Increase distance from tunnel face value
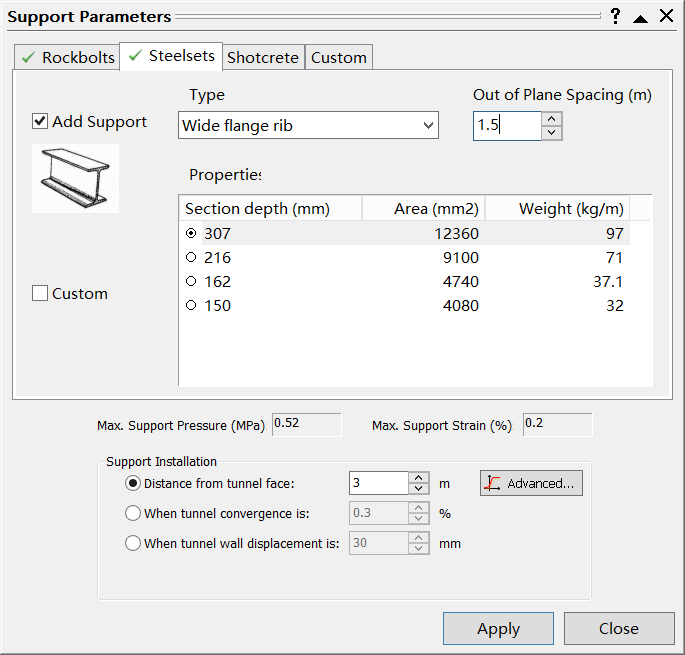685x655 pixels. [419, 478]
